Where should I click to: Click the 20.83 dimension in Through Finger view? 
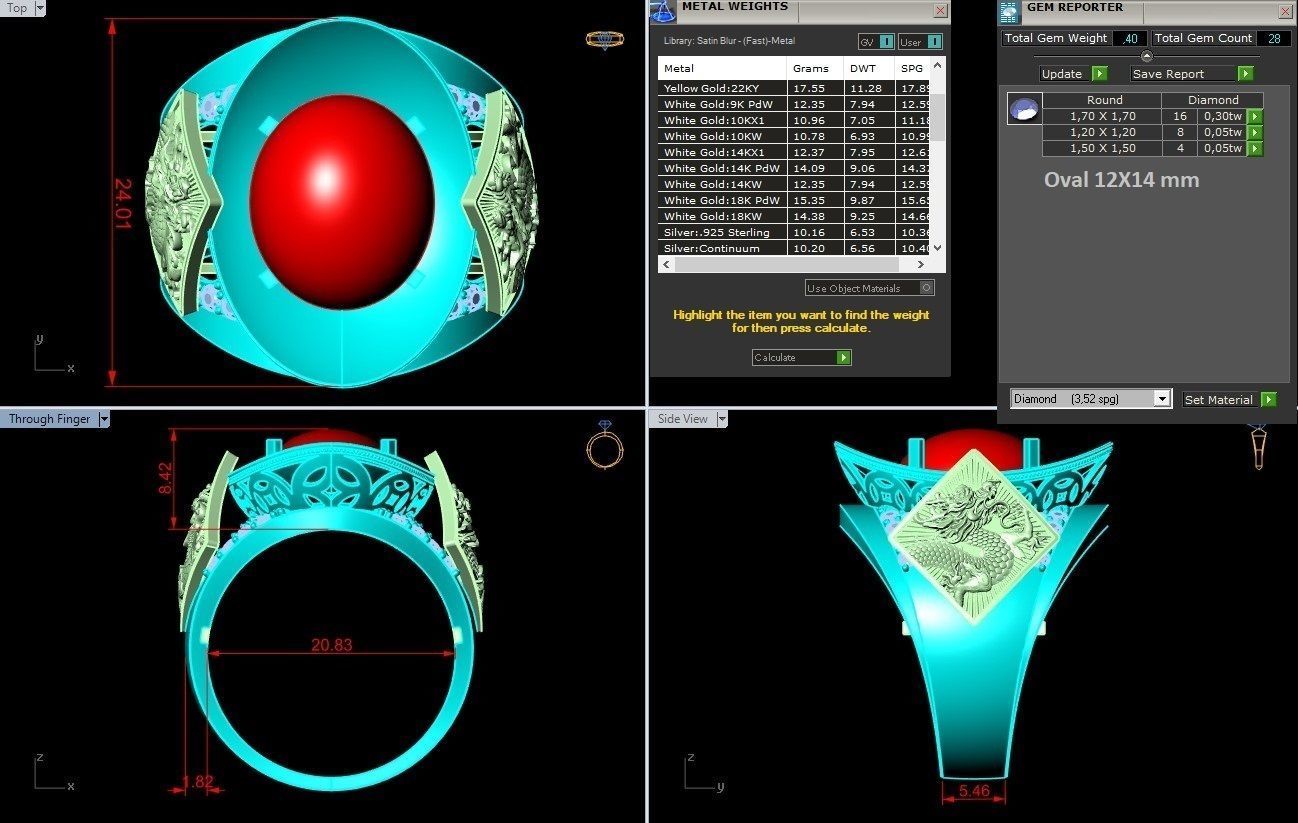point(331,645)
